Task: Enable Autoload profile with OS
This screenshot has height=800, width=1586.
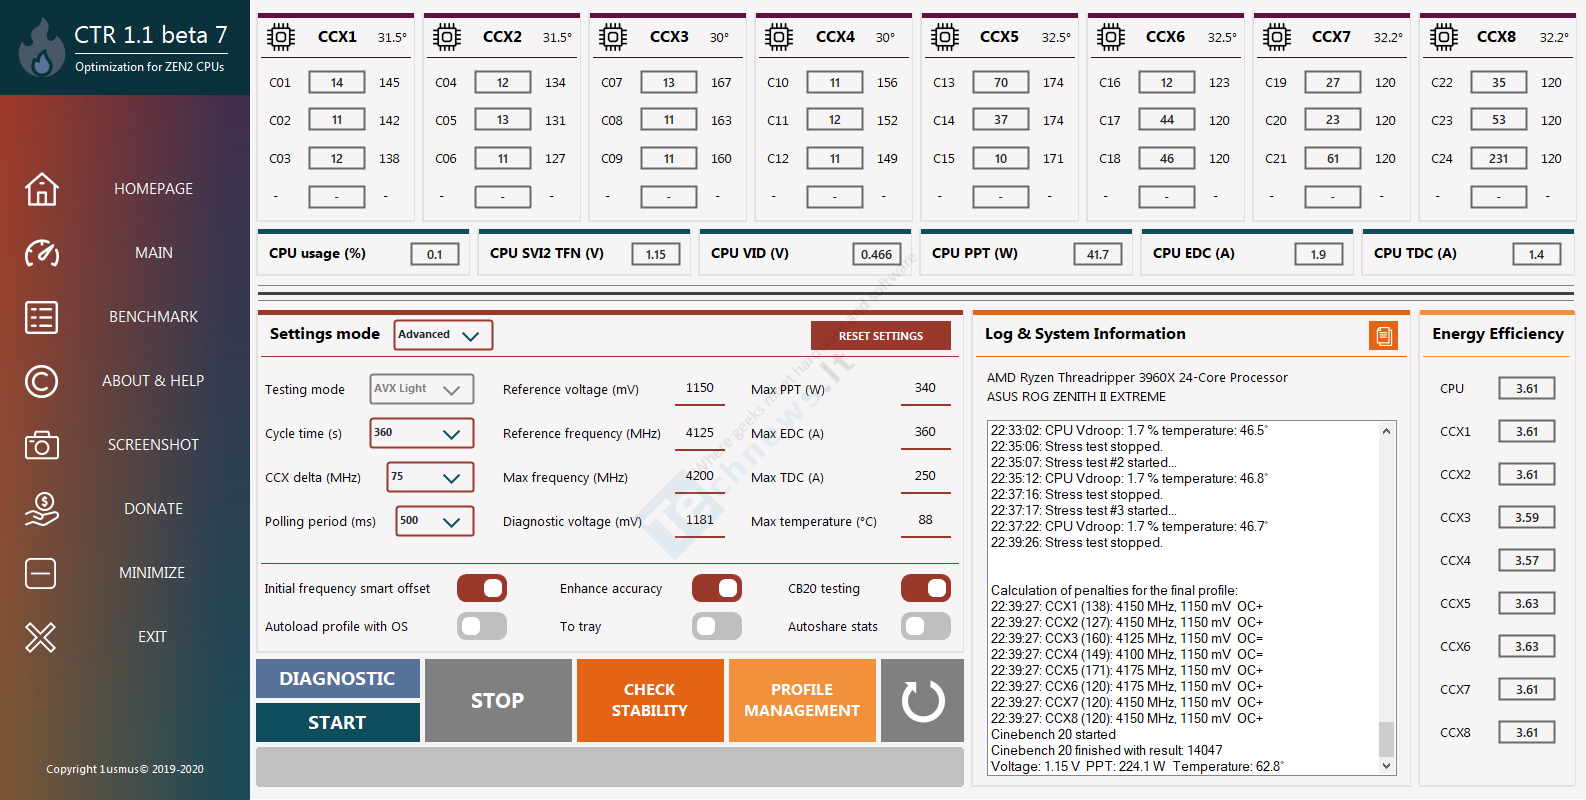Action: (x=482, y=626)
